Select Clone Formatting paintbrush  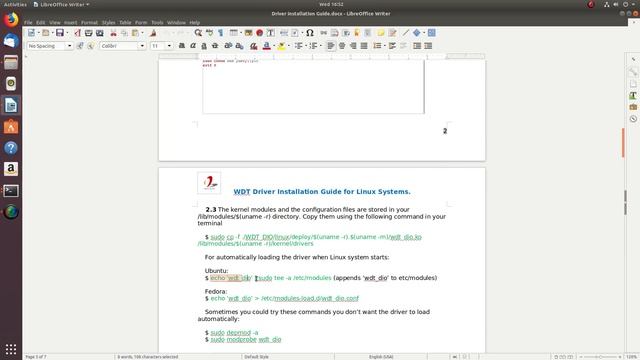tap(153, 33)
